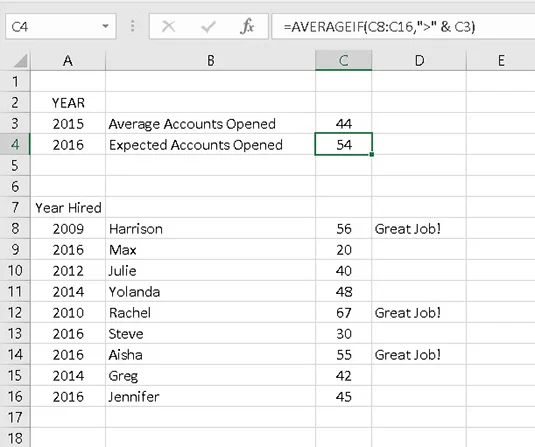The image size is (535, 447).
Task: Select row 4 header
Action: point(15,144)
